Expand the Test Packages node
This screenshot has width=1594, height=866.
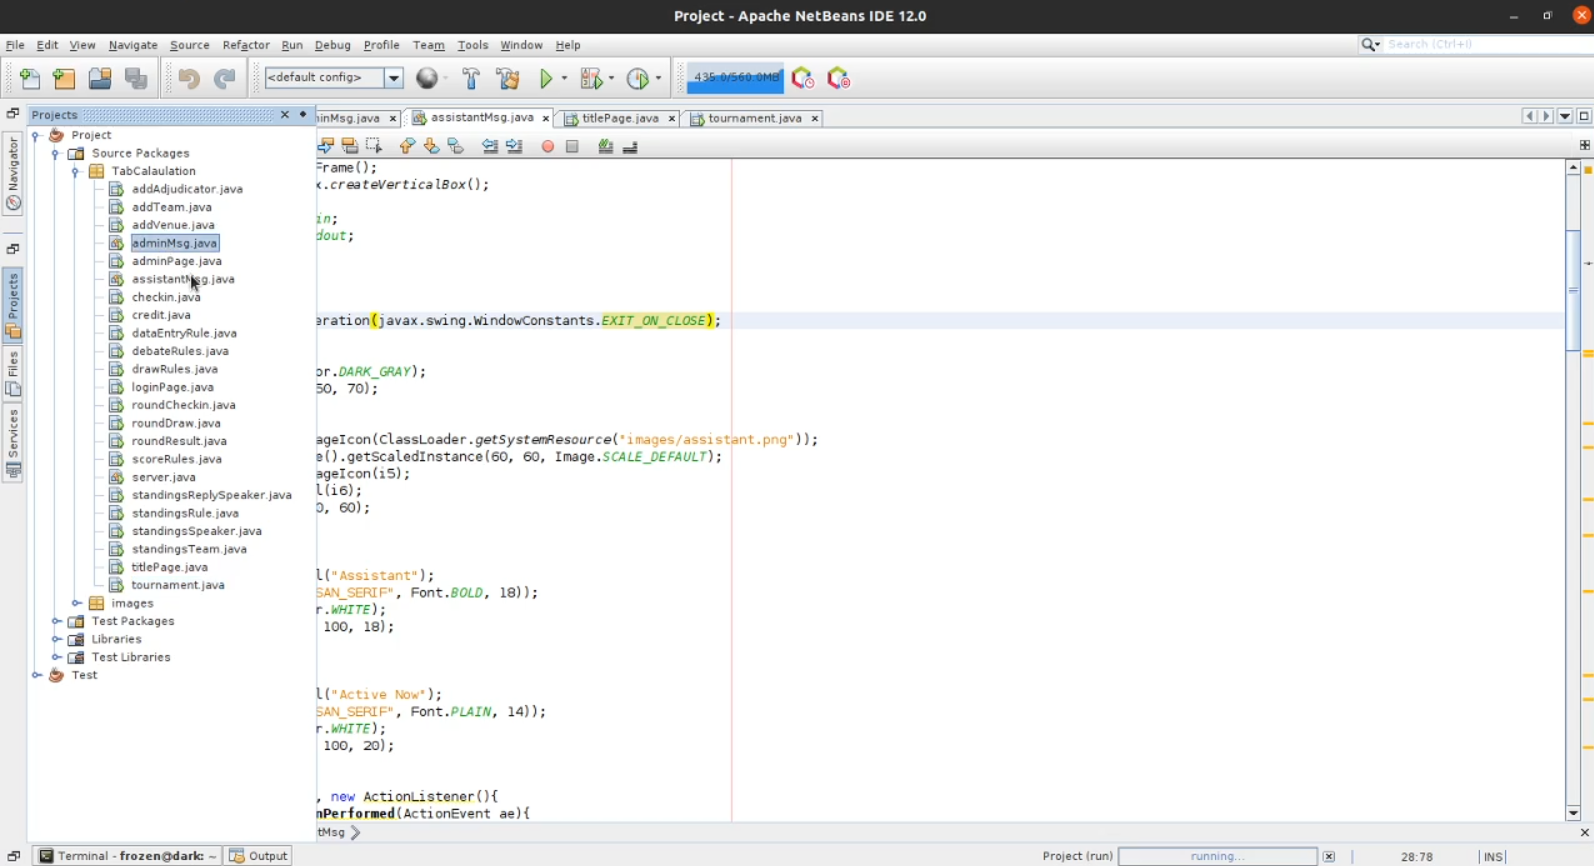tap(57, 621)
